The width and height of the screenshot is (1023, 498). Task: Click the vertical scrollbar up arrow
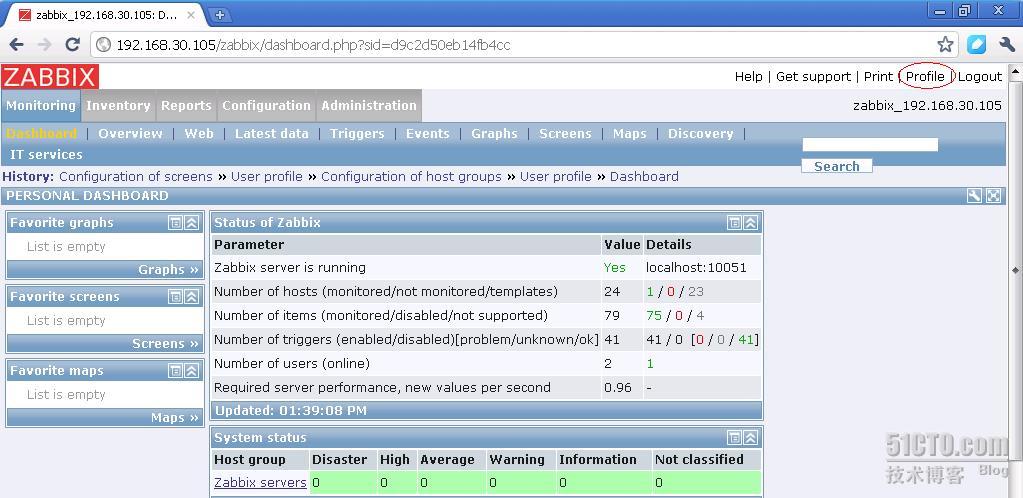(1015, 70)
